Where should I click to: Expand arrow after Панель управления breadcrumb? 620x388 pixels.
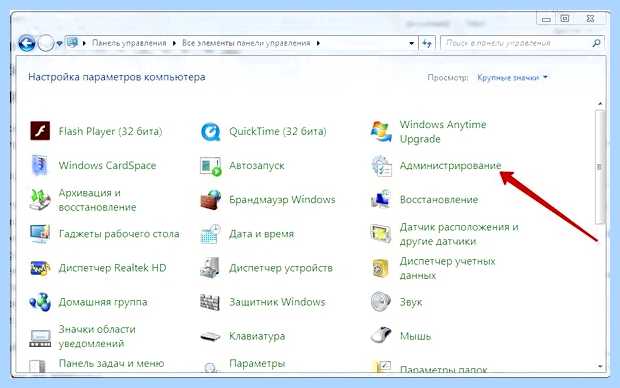tap(174, 43)
